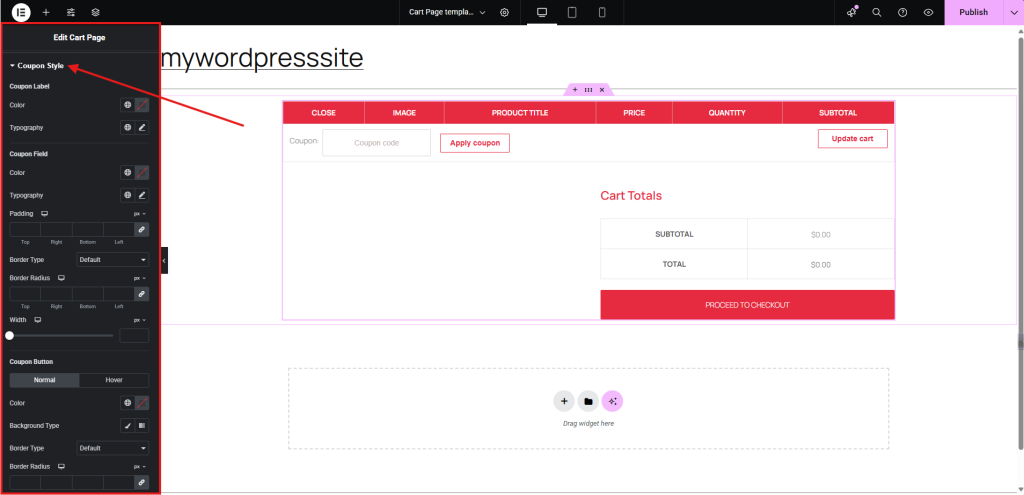Open global color for Coupon Button
Screen dimensions: 1024x495
pos(127,403)
